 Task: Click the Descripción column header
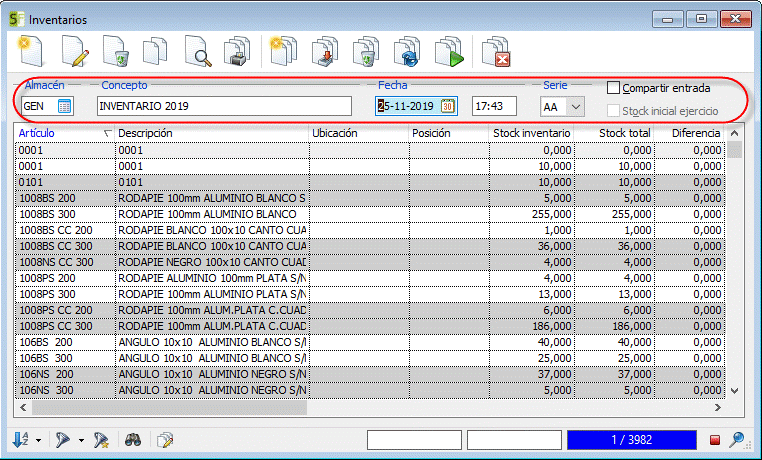pyautogui.click(x=212, y=133)
